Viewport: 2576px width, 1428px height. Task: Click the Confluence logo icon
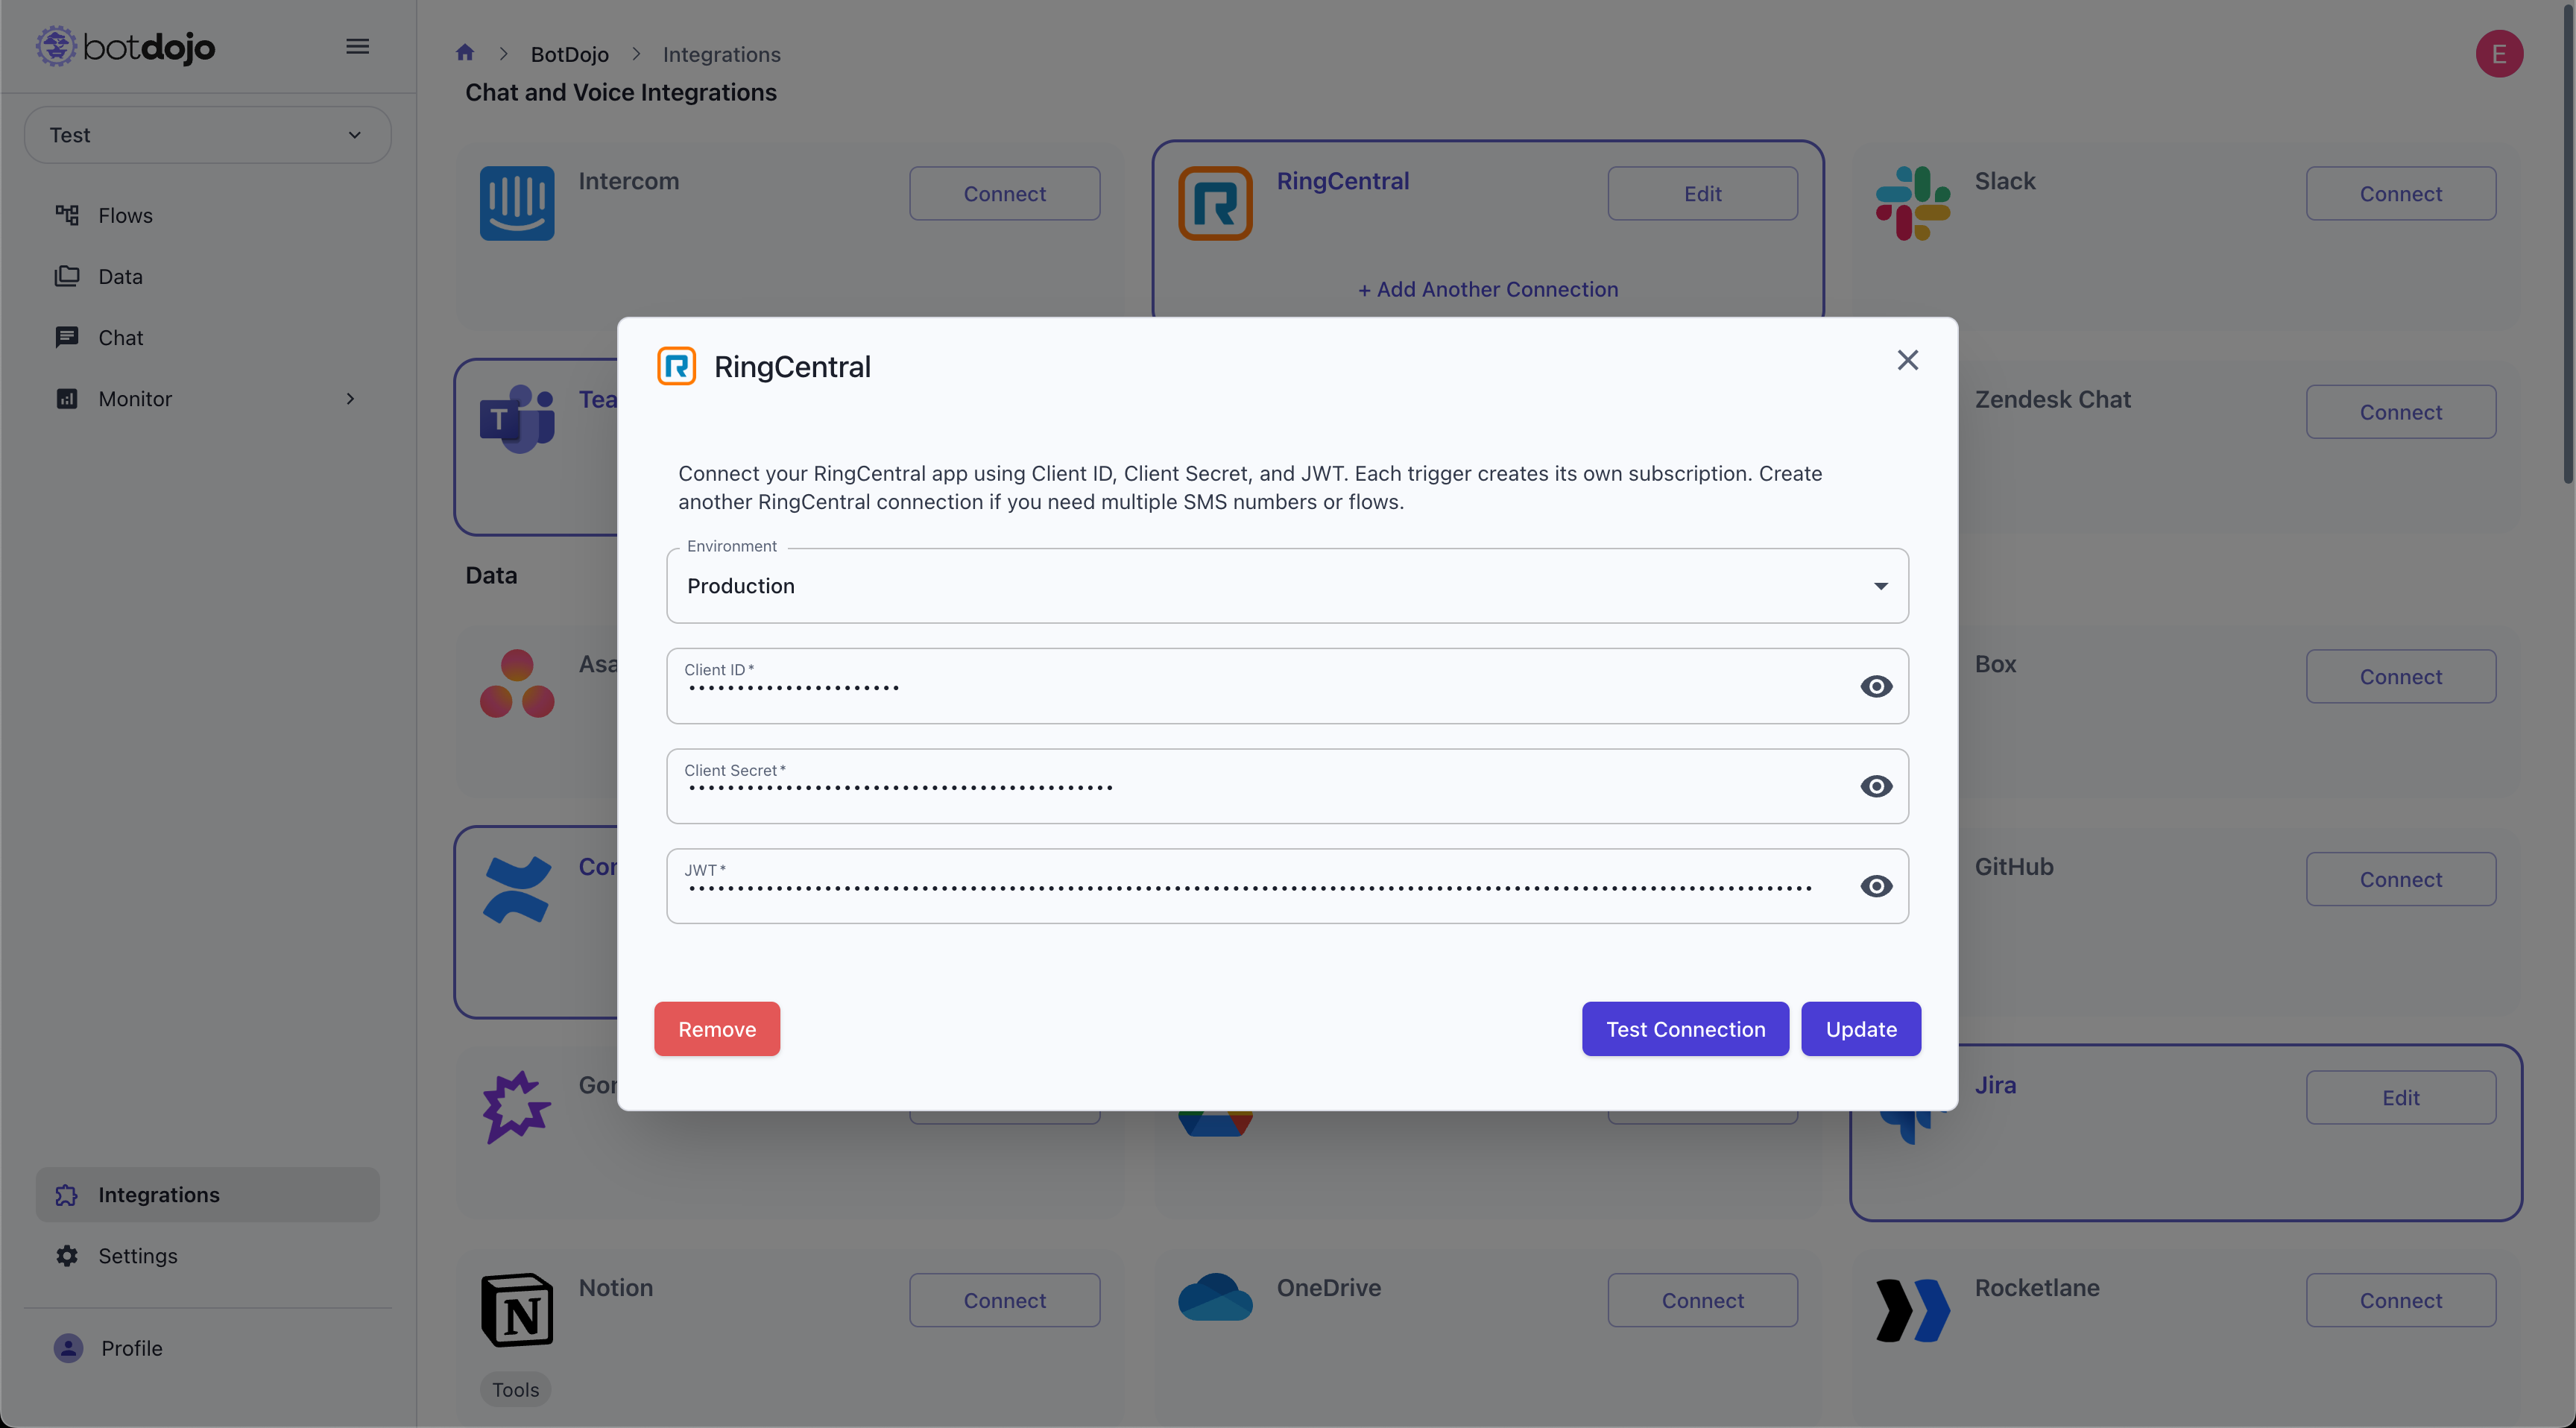(x=517, y=889)
